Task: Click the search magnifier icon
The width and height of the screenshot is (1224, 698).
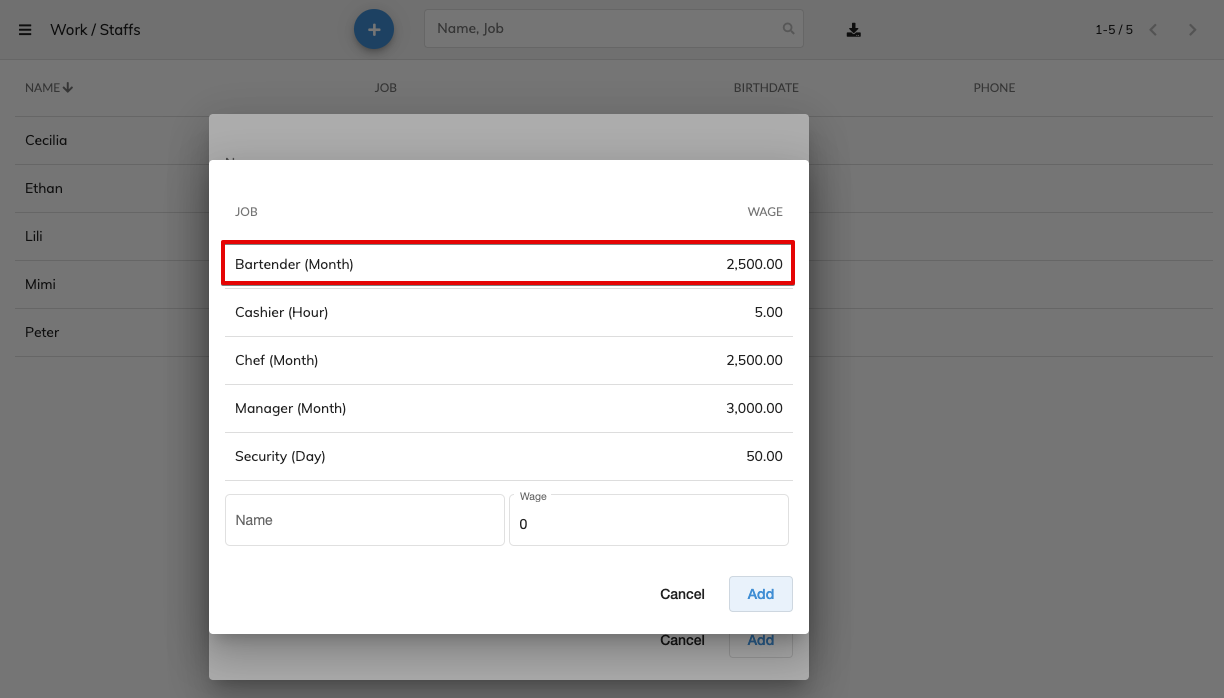Action: coord(789,29)
